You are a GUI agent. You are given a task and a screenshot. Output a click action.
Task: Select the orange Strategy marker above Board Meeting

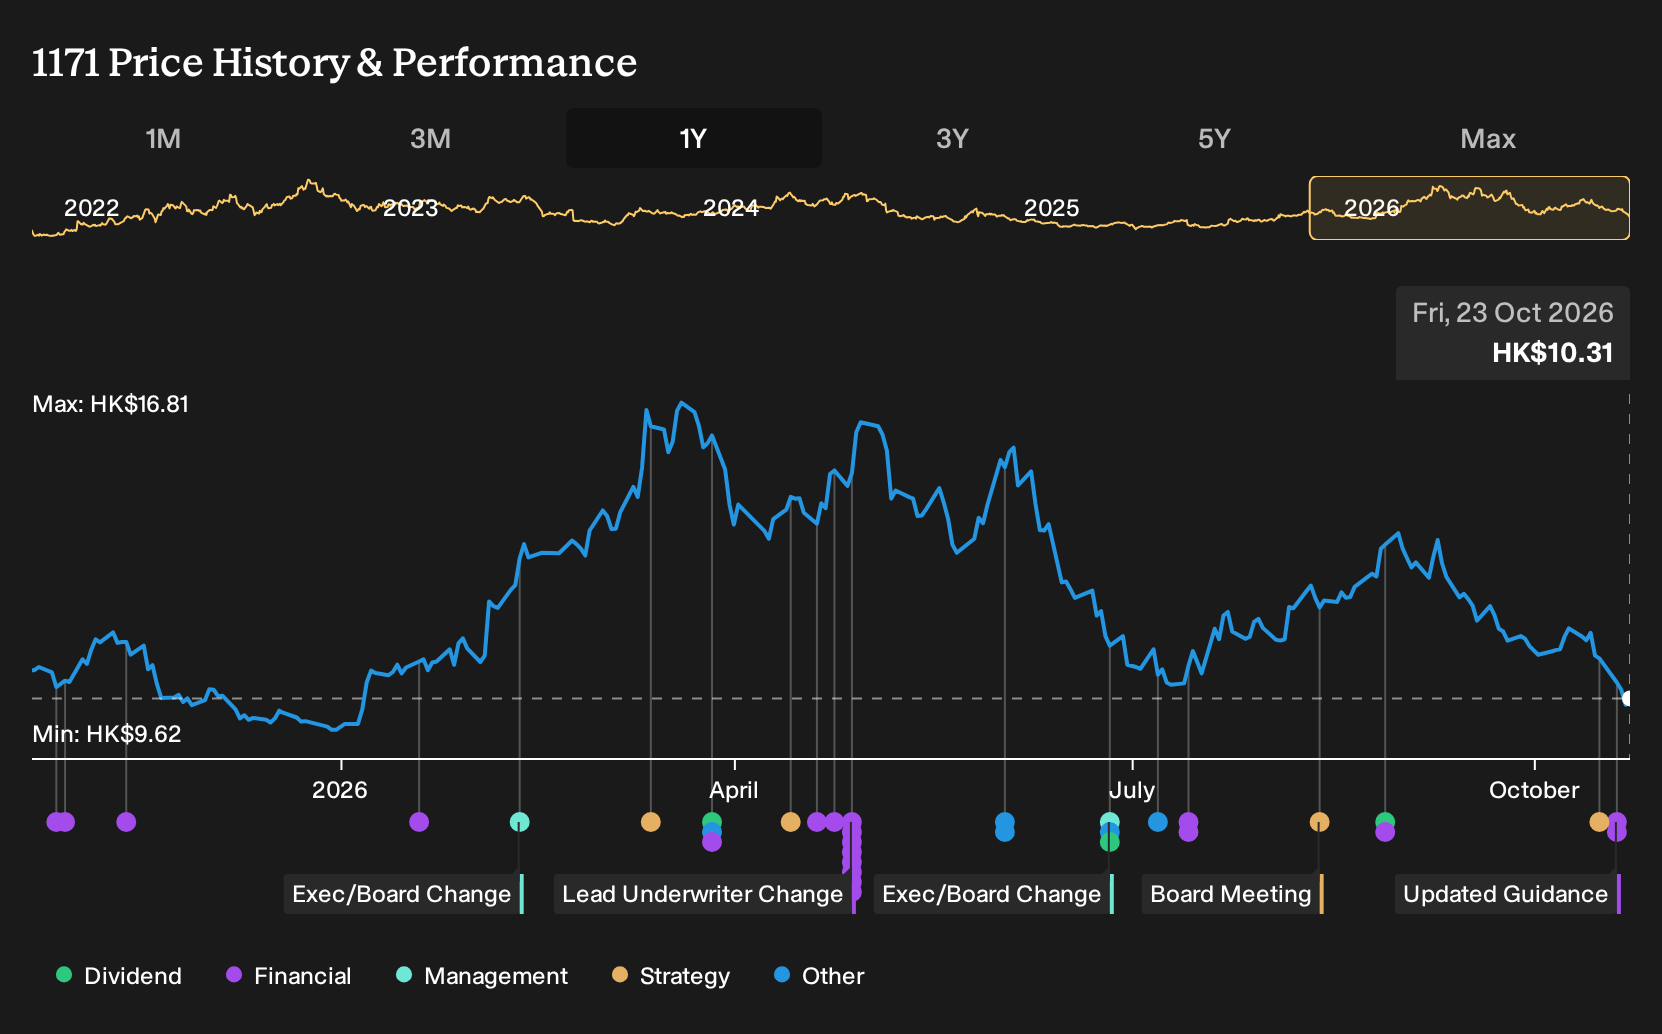1320,822
